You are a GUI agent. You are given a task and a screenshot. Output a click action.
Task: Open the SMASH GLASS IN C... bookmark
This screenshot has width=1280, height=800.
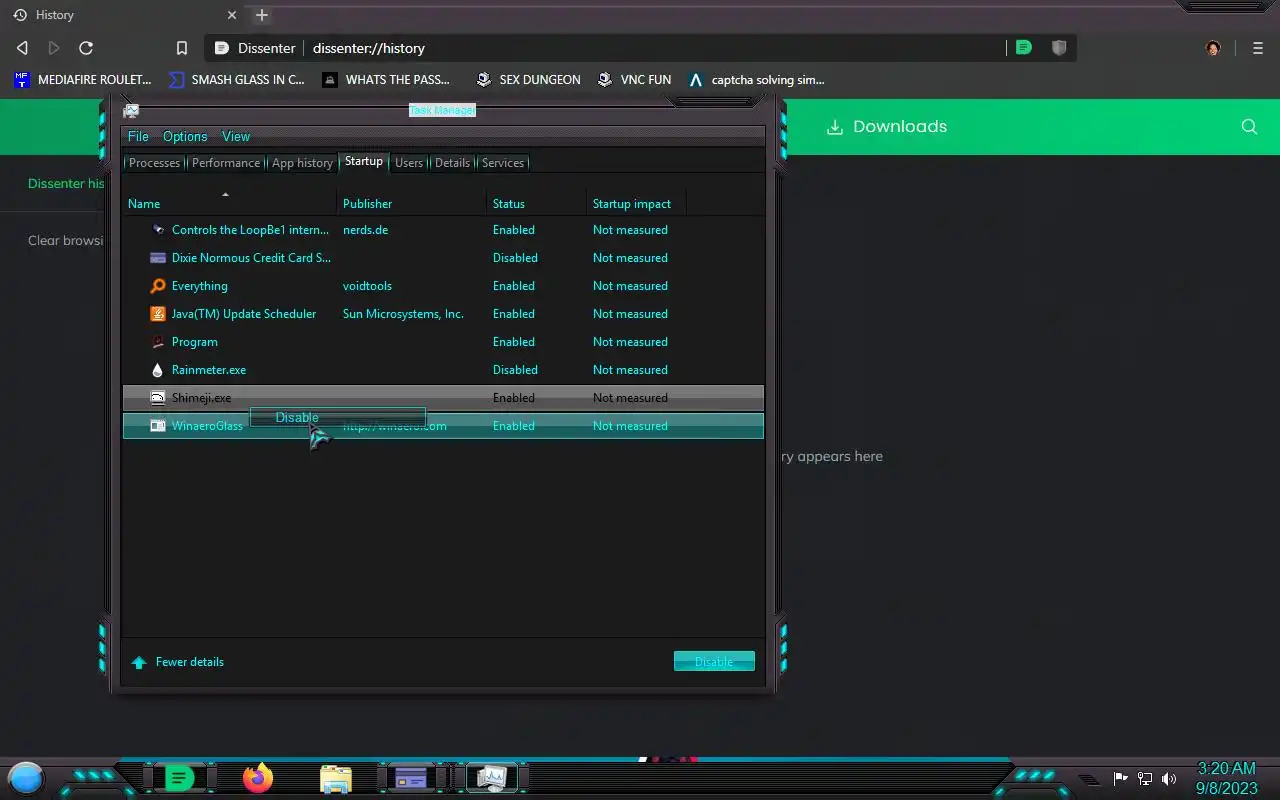[x=236, y=80]
